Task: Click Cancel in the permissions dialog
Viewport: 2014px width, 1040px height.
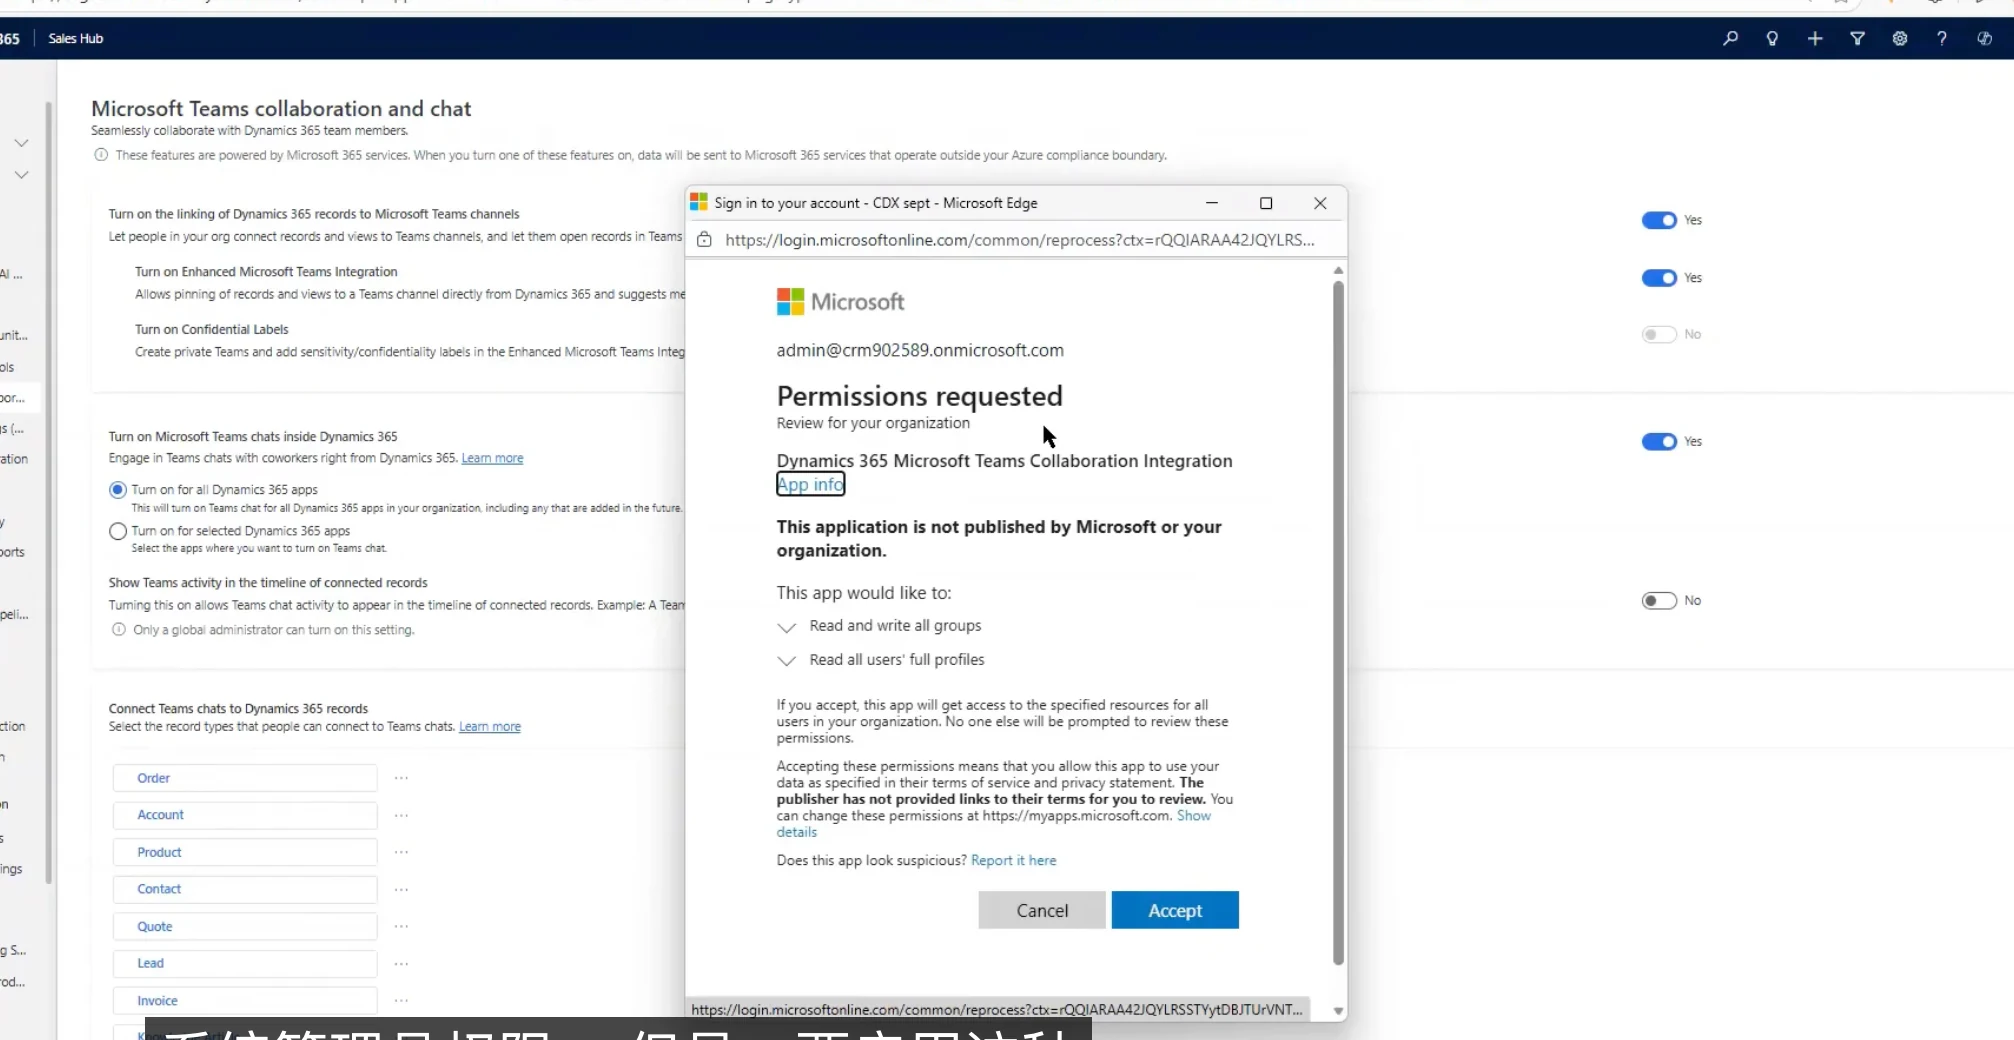Action: coord(1042,910)
